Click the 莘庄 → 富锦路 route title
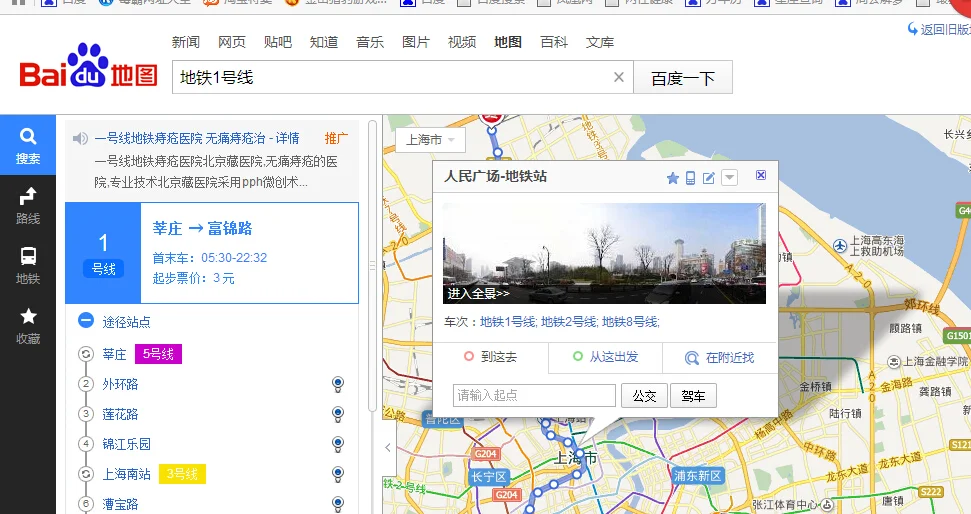 202,229
